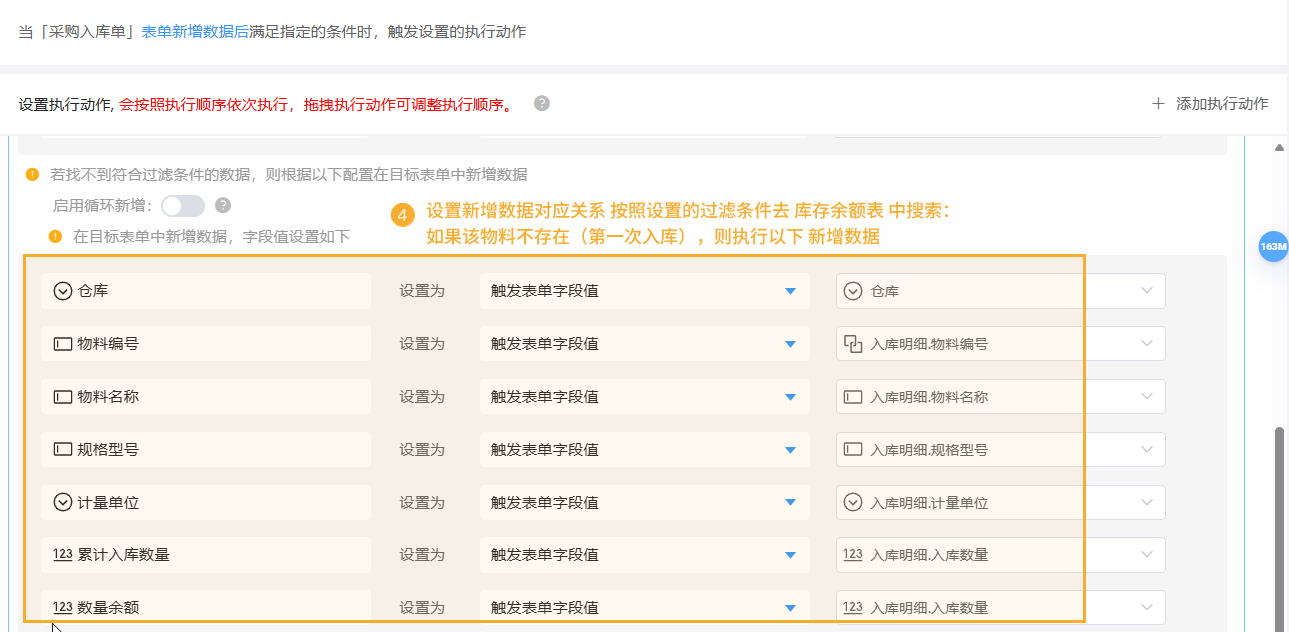Click the number type icon beside 累计入库数量
Screen dimensions: 1289x632
coord(62,554)
